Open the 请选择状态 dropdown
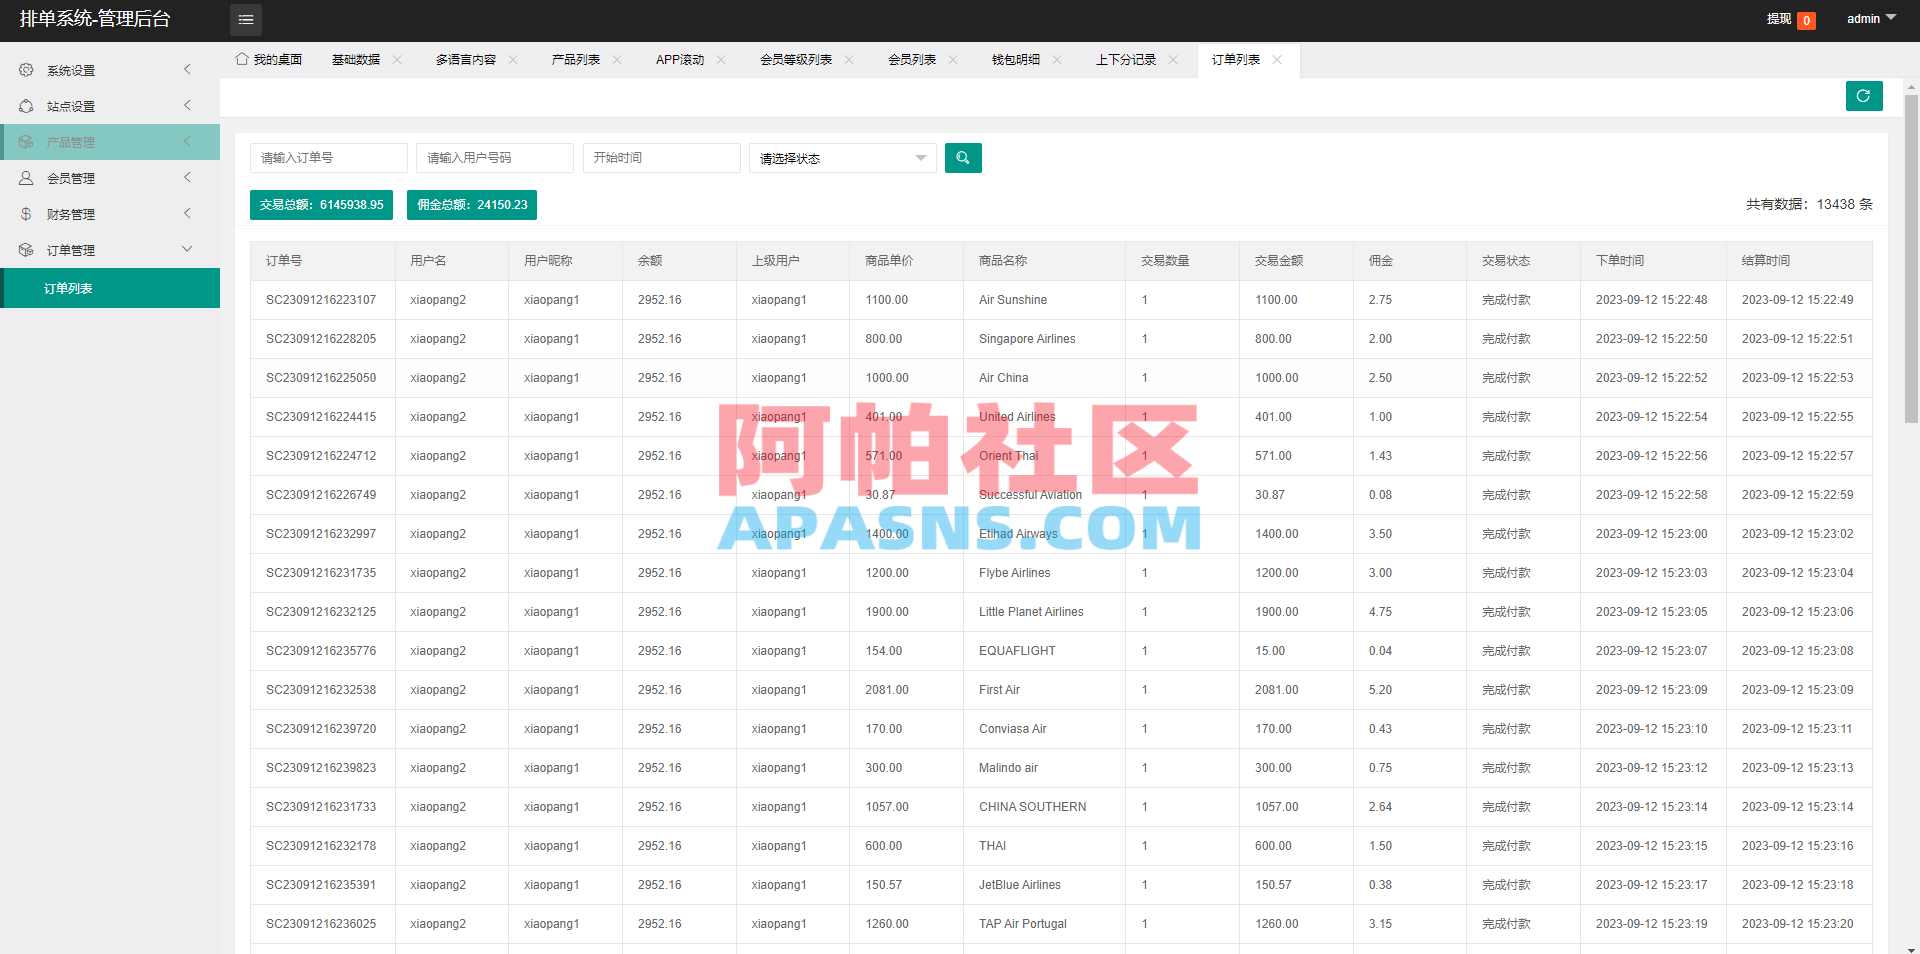This screenshot has width=1920, height=954. coord(841,157)
